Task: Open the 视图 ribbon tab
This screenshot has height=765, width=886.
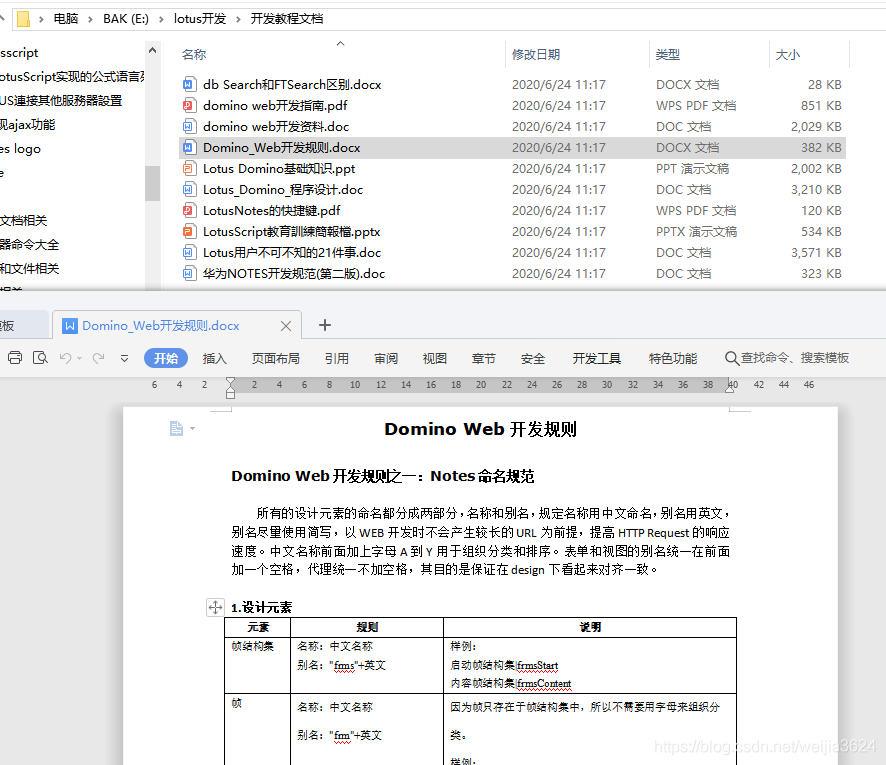Action: (x=435, y=358)
